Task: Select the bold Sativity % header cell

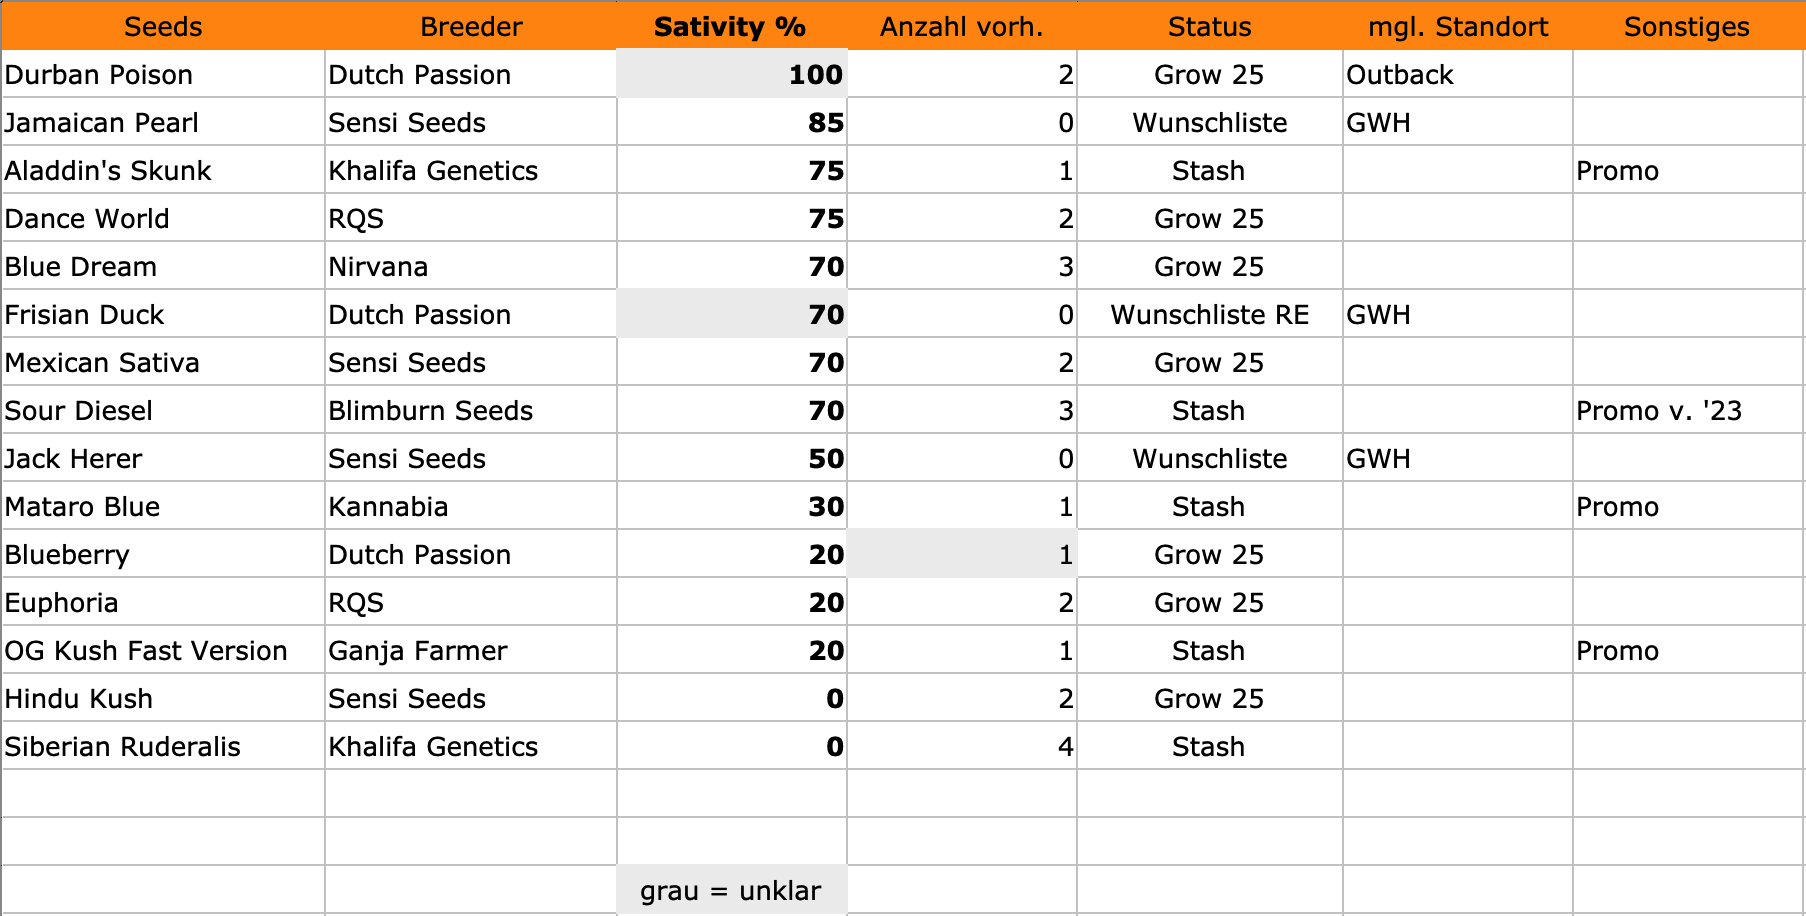Action: tap(730, 27)
